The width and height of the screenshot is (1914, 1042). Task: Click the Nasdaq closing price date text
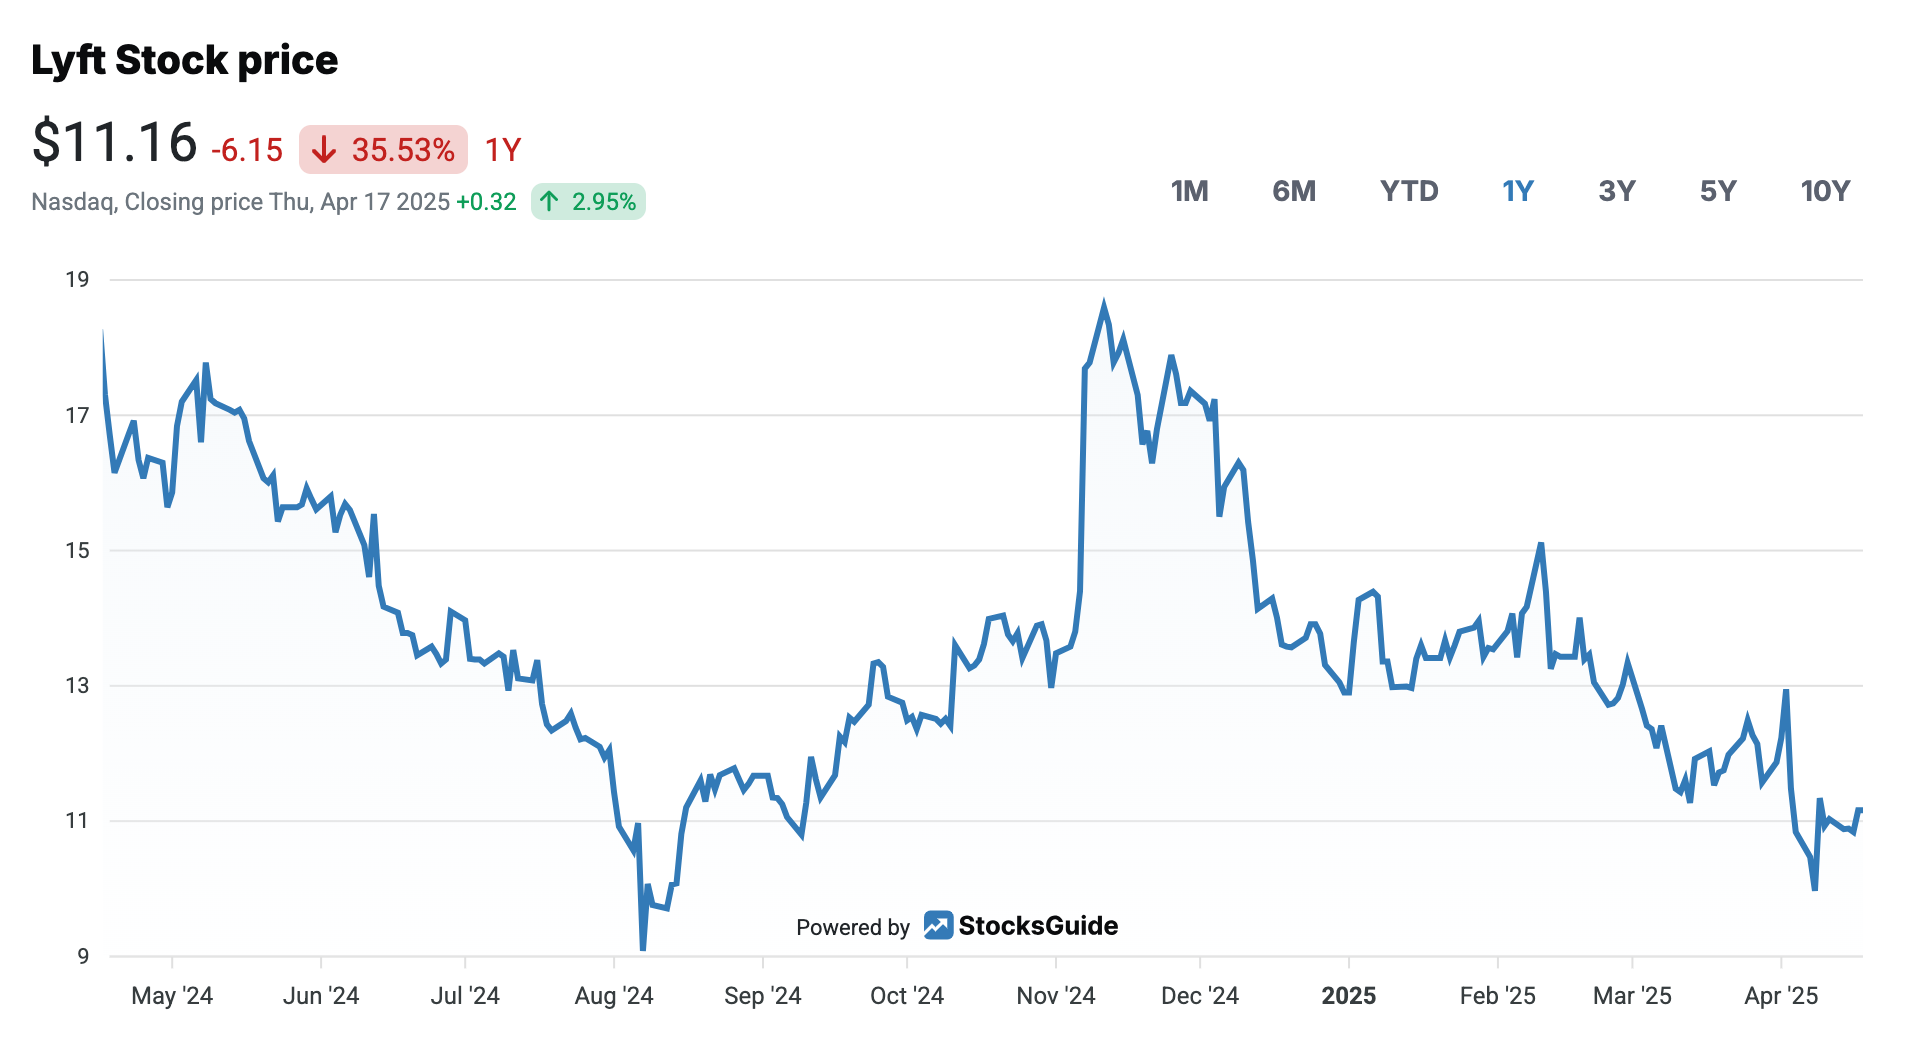pos(241,202)
